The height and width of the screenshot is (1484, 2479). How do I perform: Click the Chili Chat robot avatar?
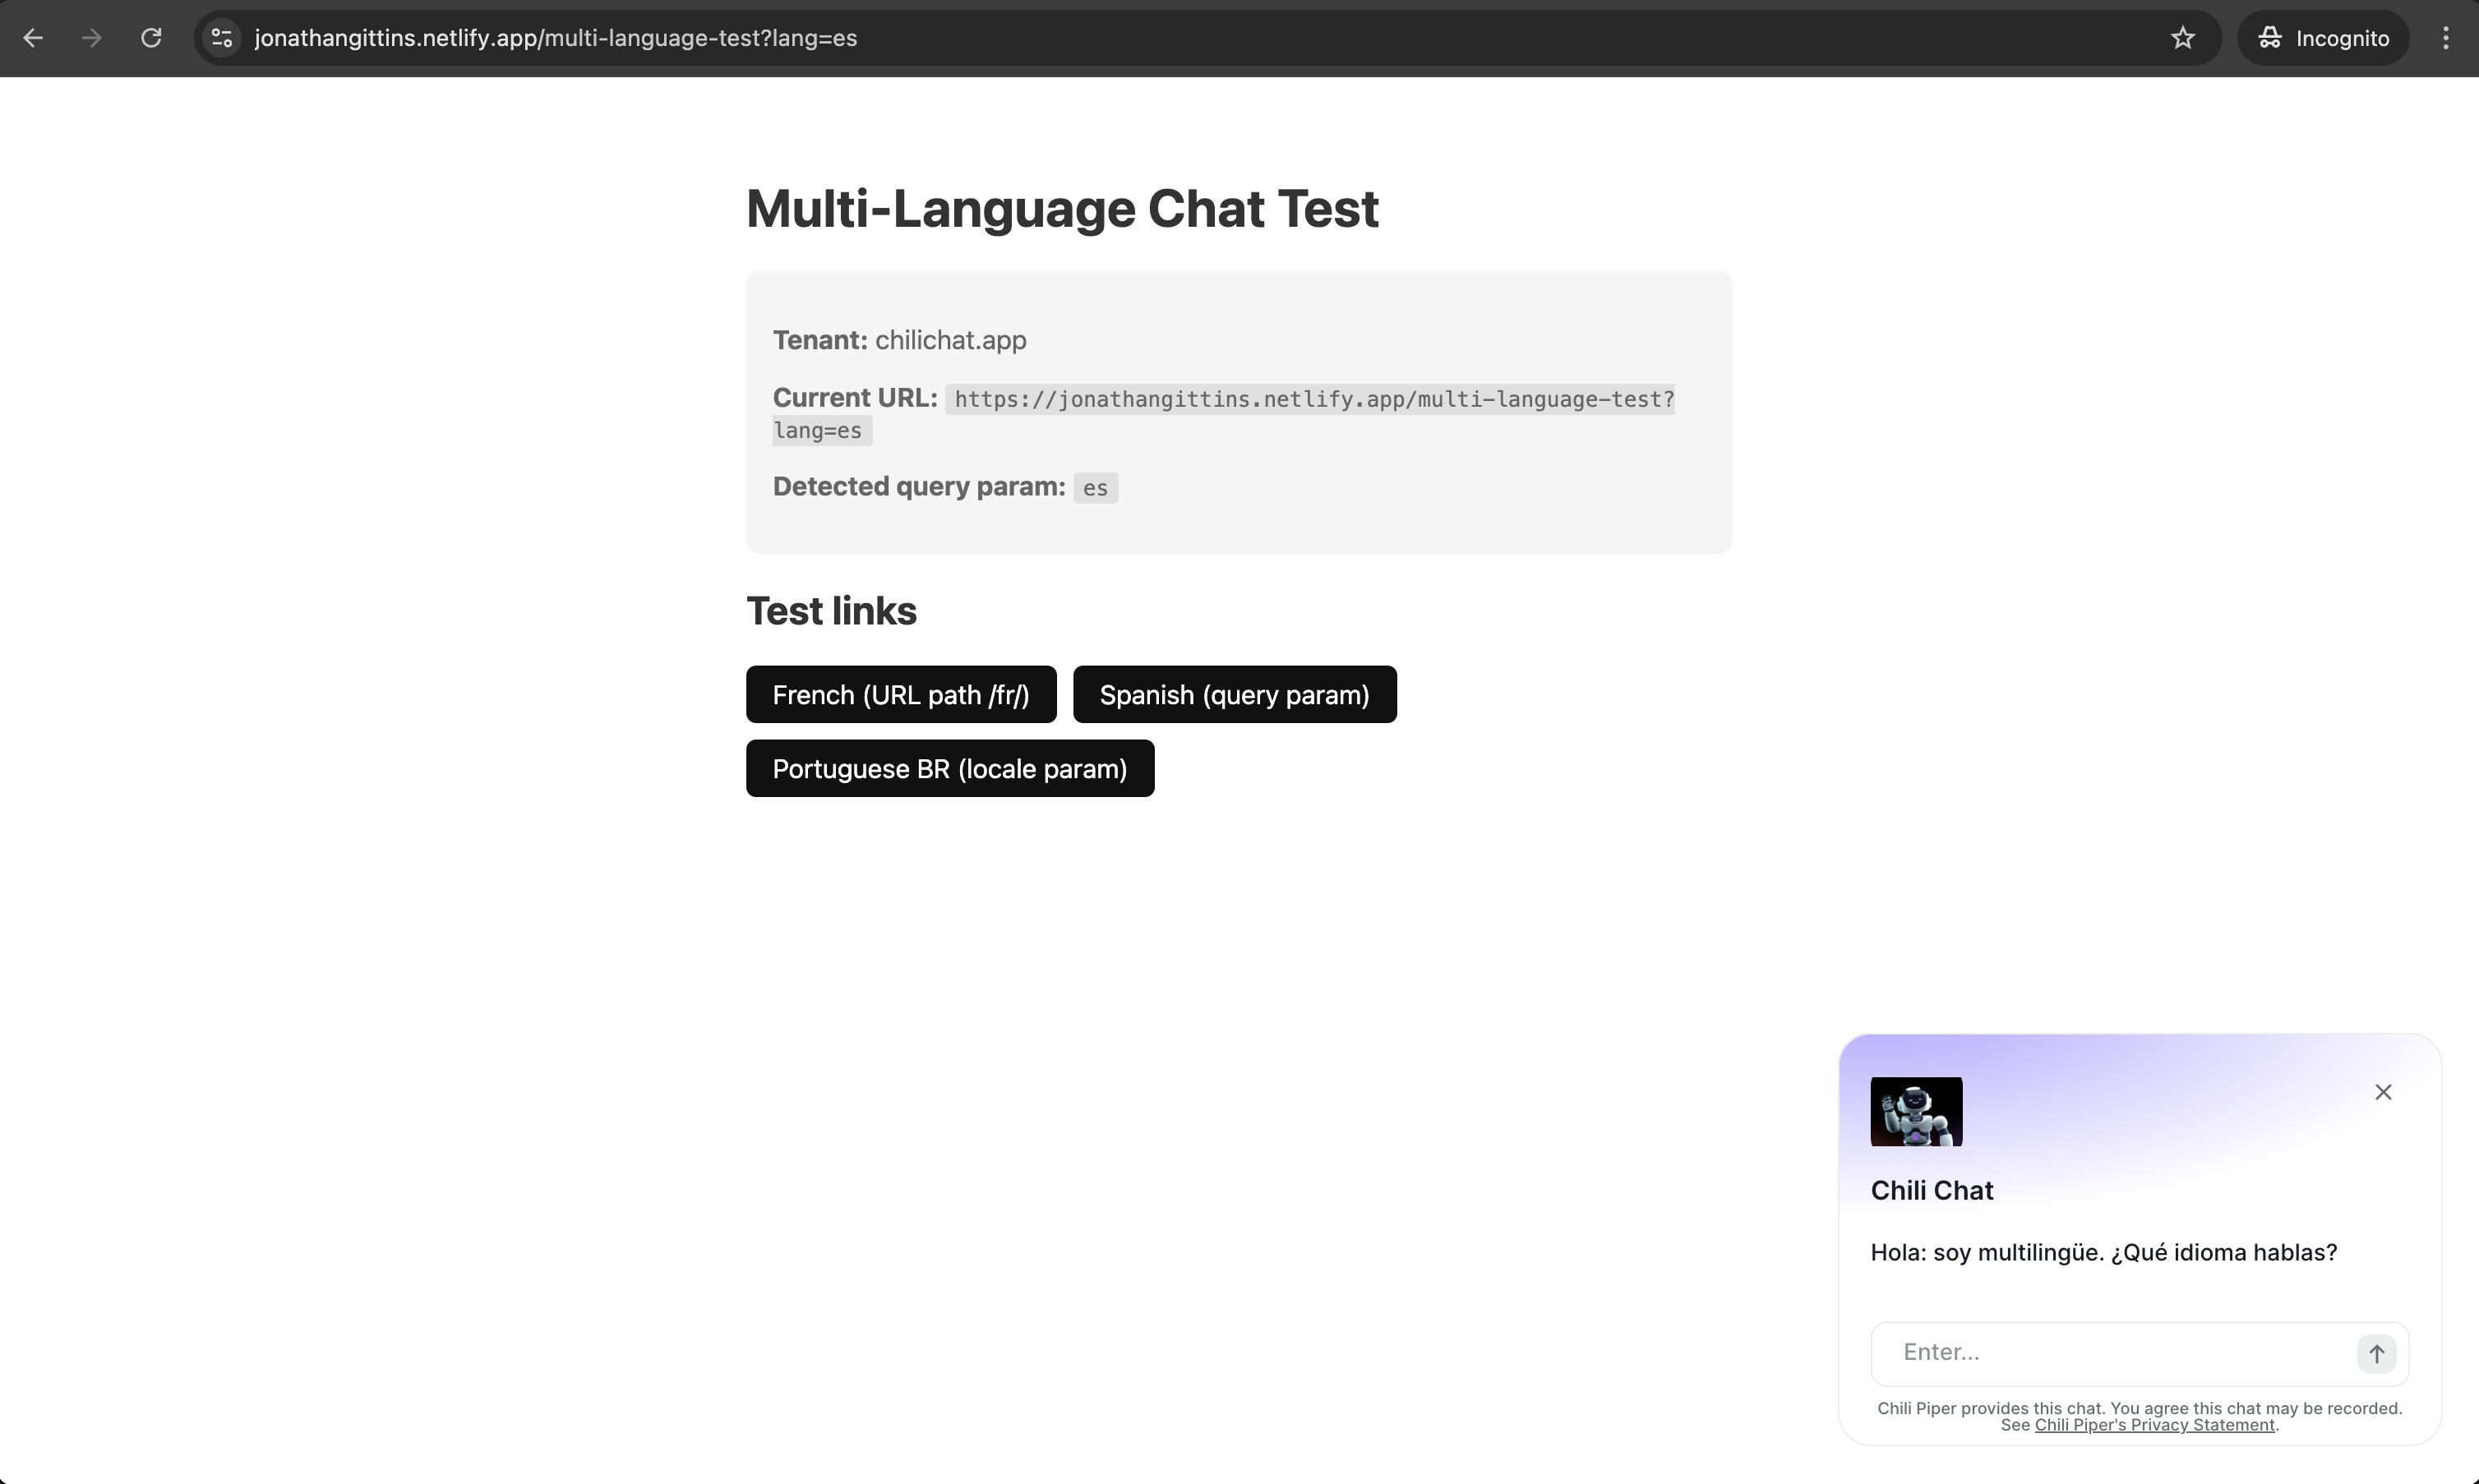(1916, 1111)
